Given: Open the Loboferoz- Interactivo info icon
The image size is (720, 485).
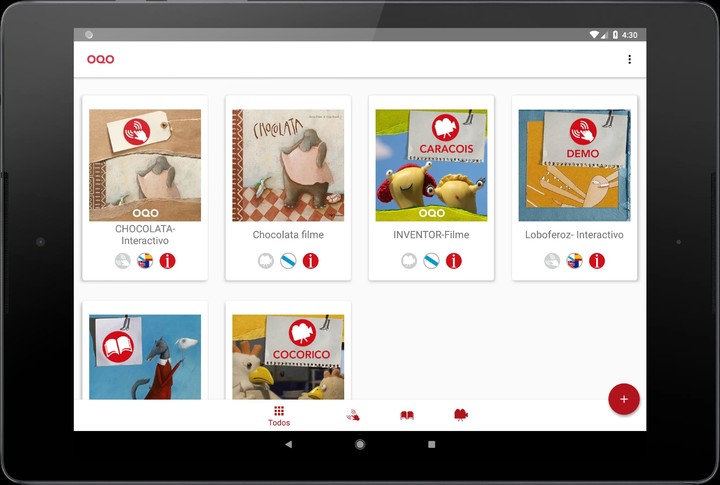Looking at the screenshot, I should point(597,261).
